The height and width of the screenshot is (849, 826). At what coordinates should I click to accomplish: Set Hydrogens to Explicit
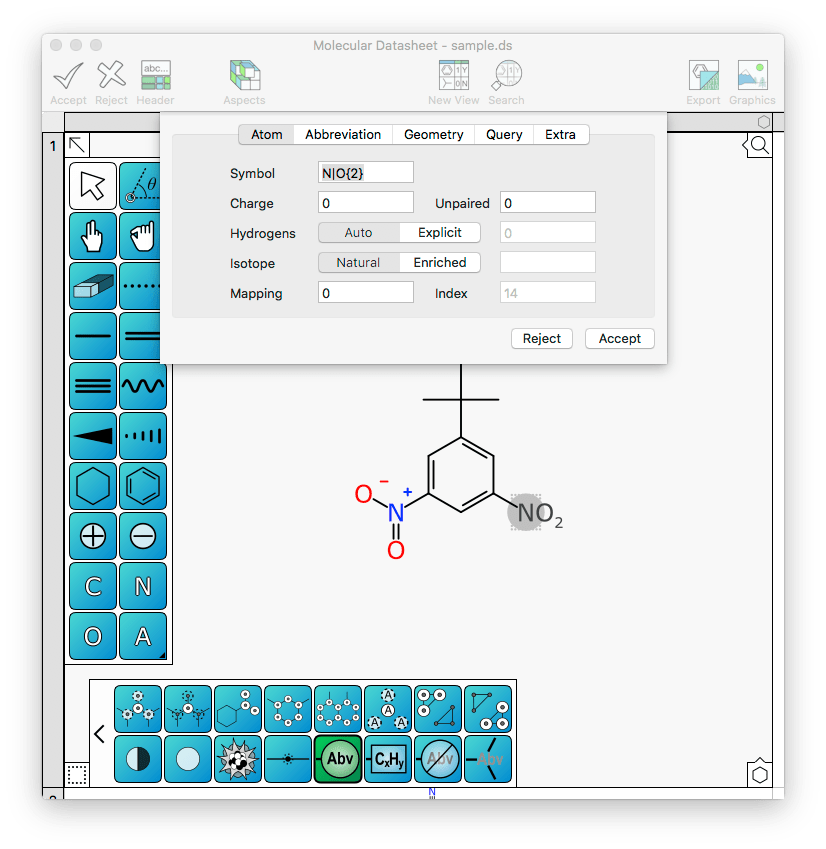(440, 233)
